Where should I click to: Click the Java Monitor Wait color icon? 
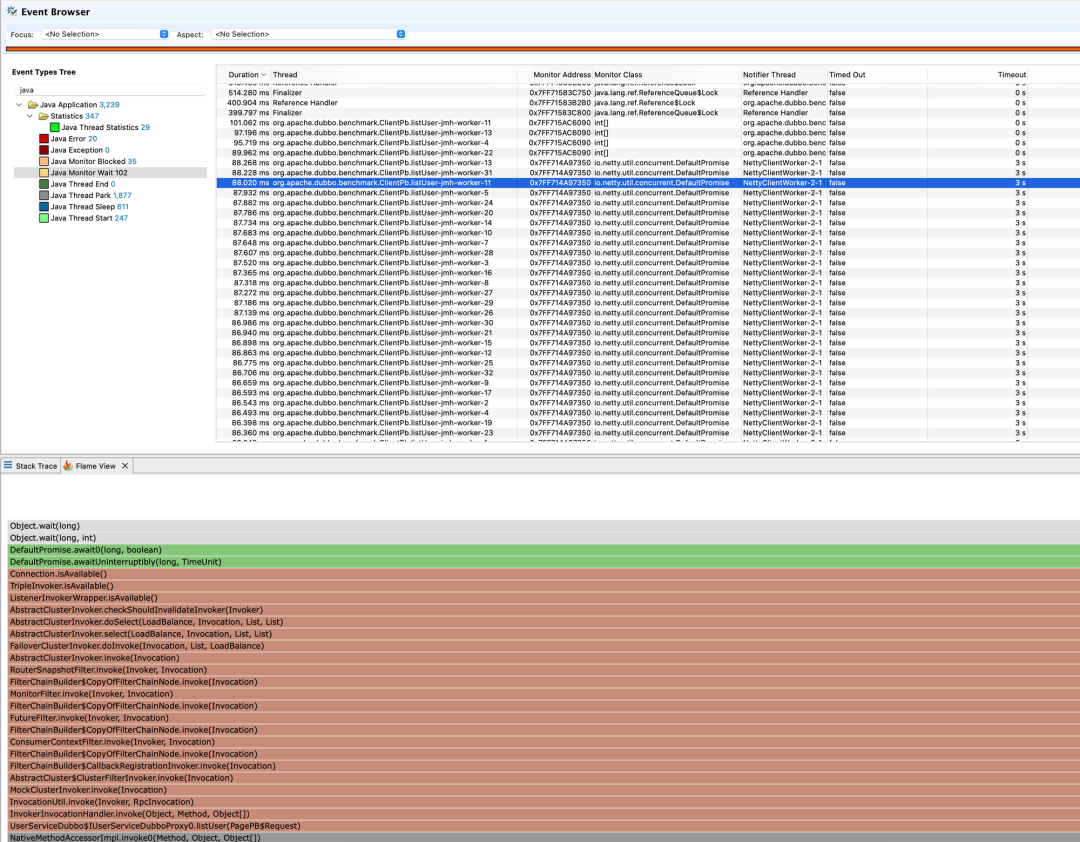44,173
